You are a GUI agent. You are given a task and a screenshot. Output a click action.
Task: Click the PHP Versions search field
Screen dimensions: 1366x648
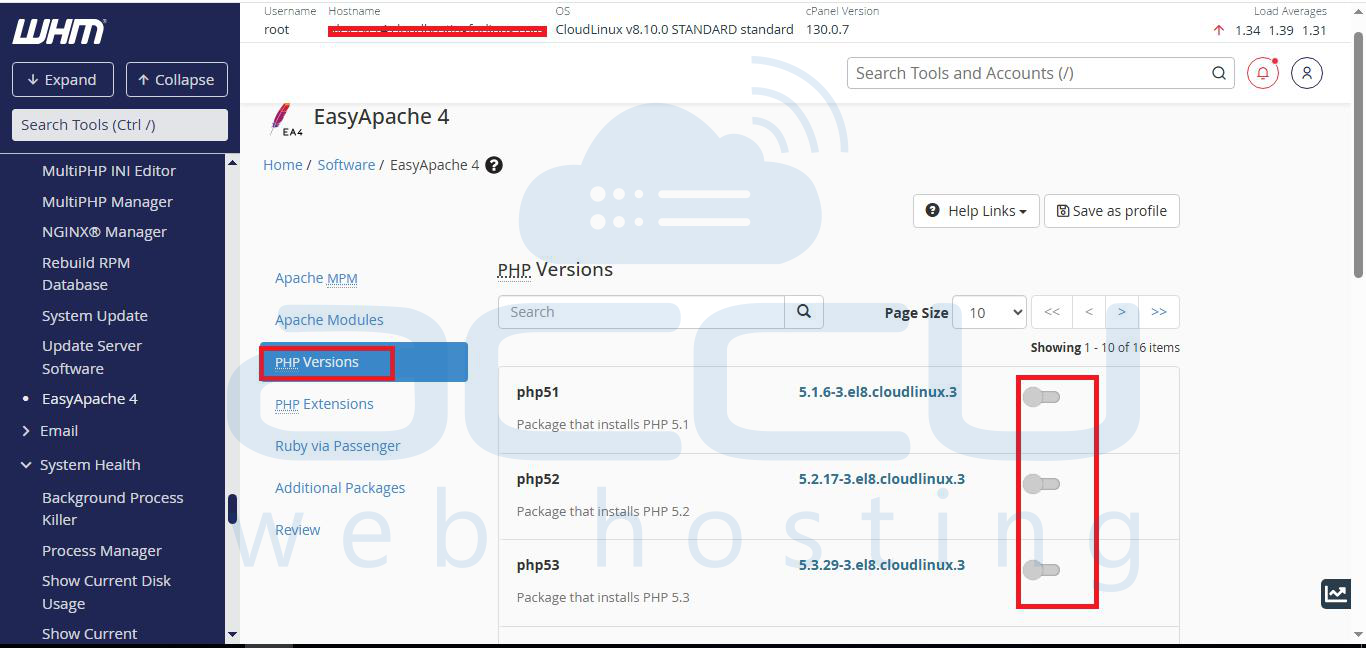pyautogui.click(x=641, y=312)
